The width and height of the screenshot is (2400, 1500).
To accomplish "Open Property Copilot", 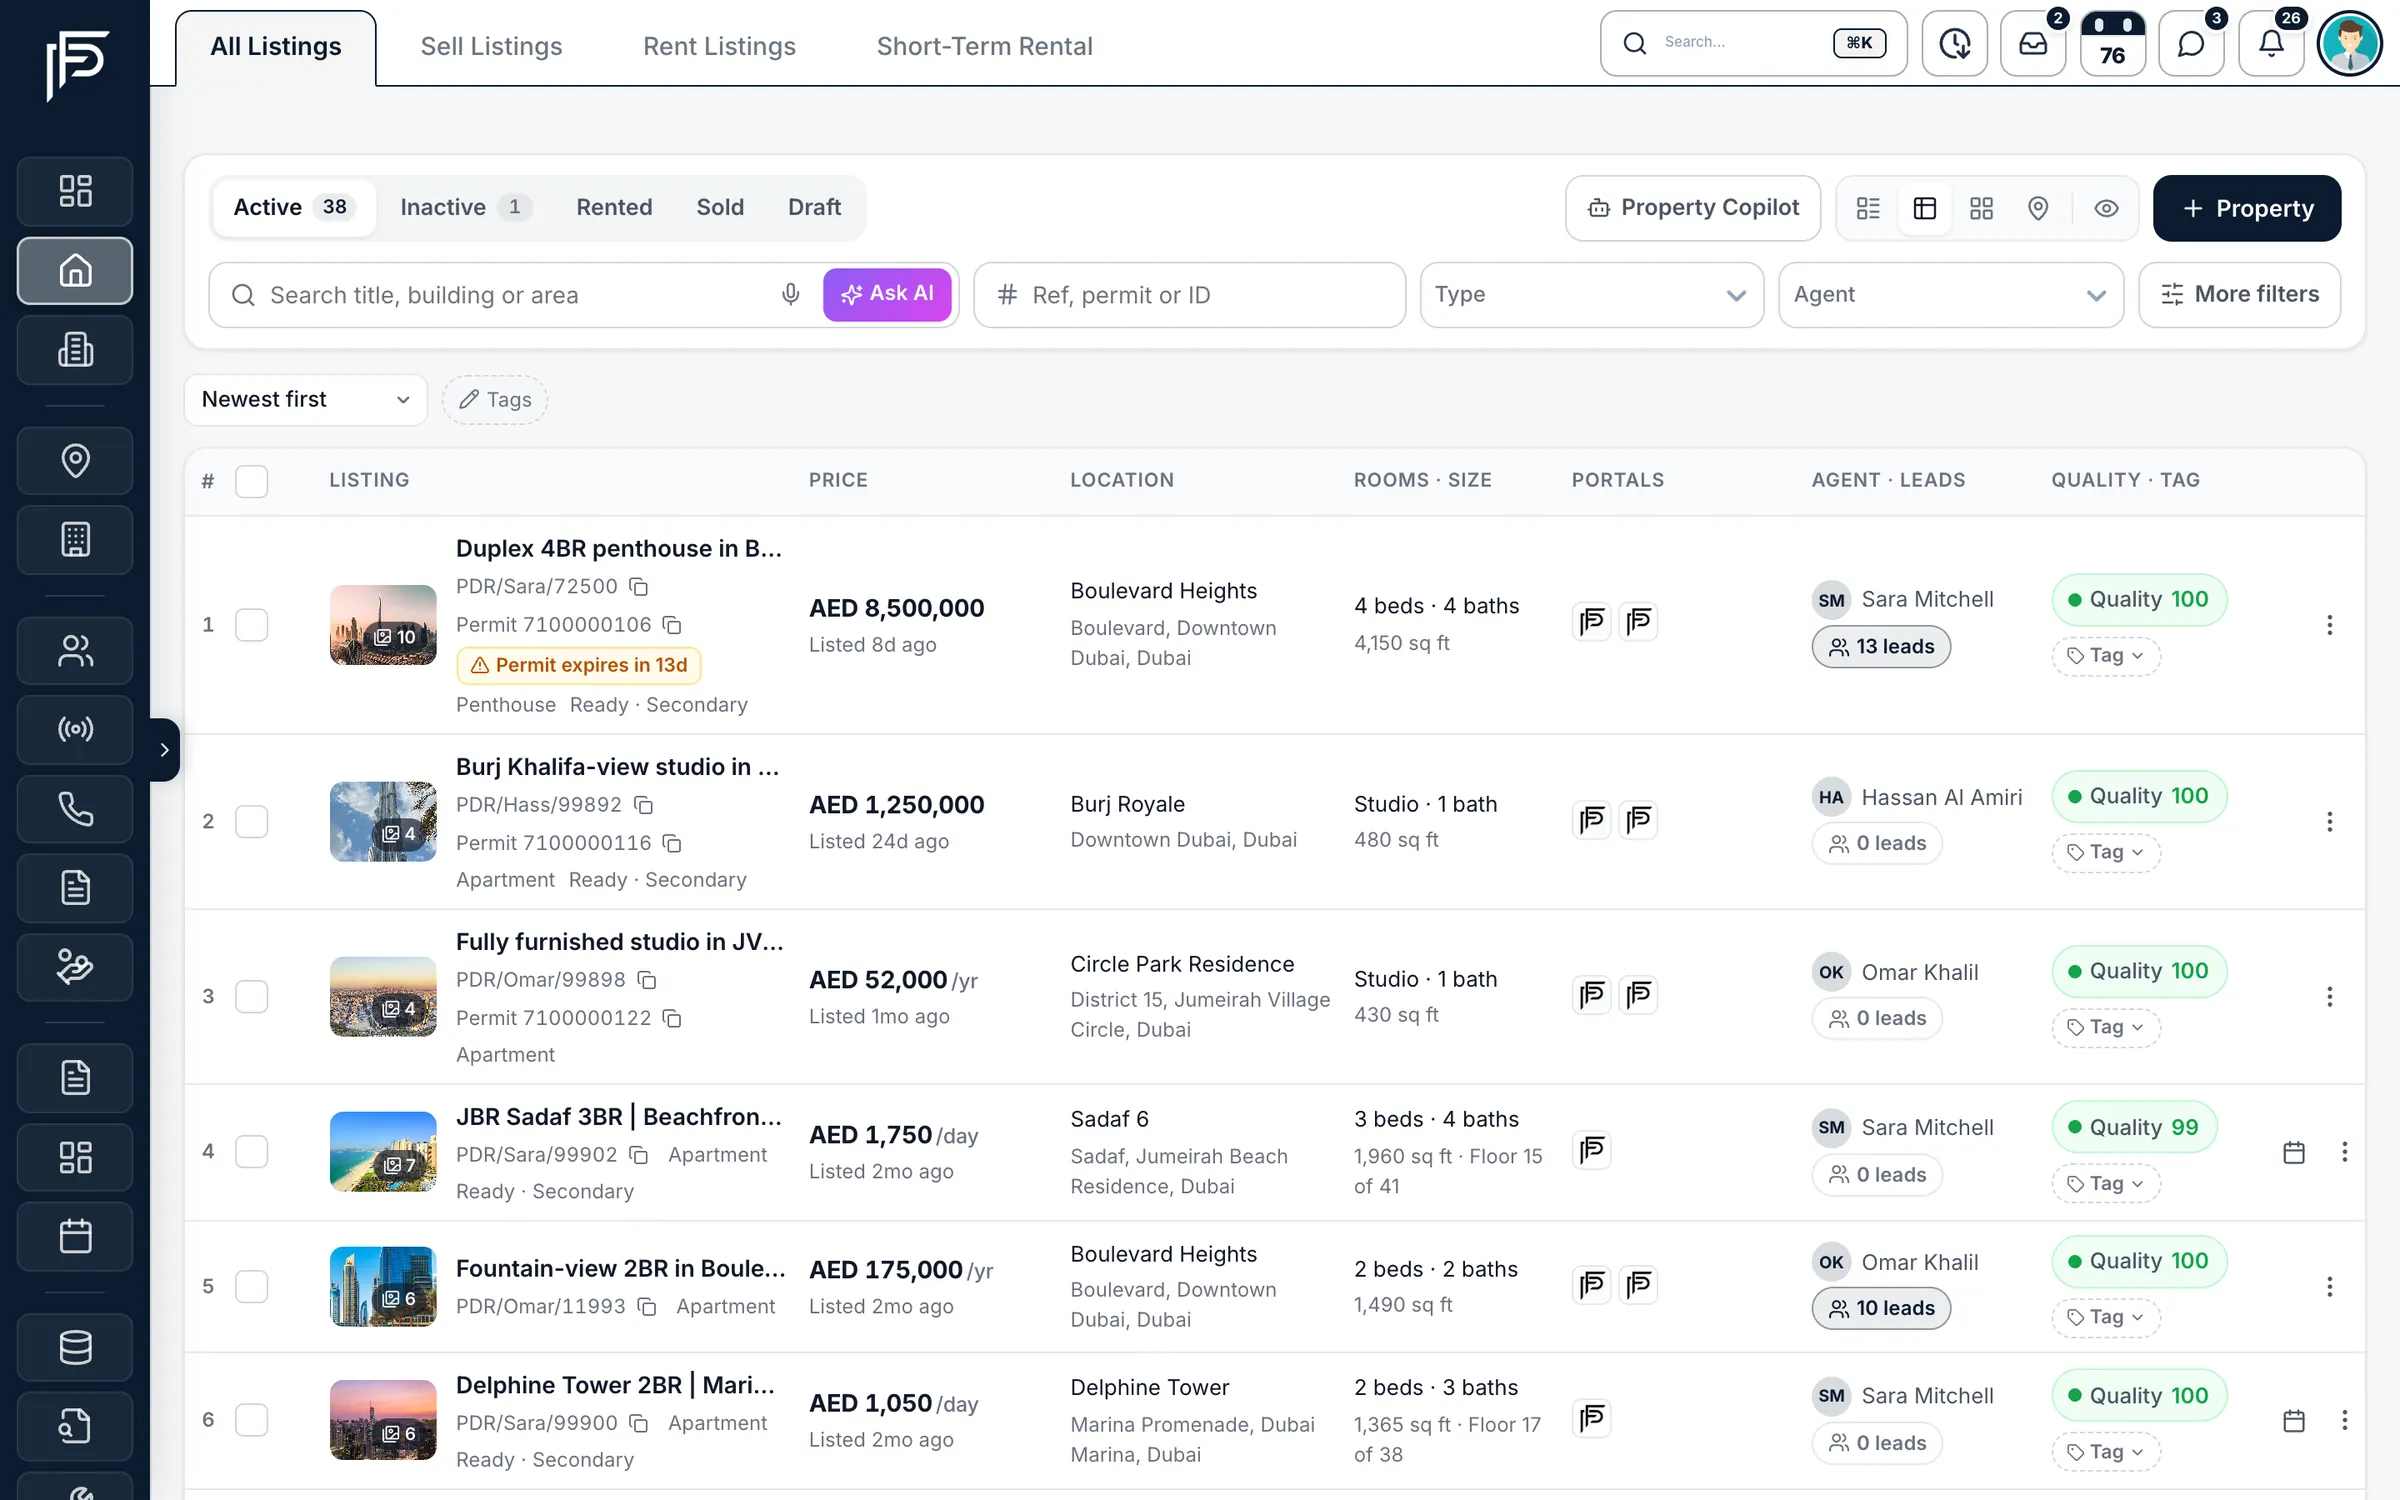I will pos(1692,208).
